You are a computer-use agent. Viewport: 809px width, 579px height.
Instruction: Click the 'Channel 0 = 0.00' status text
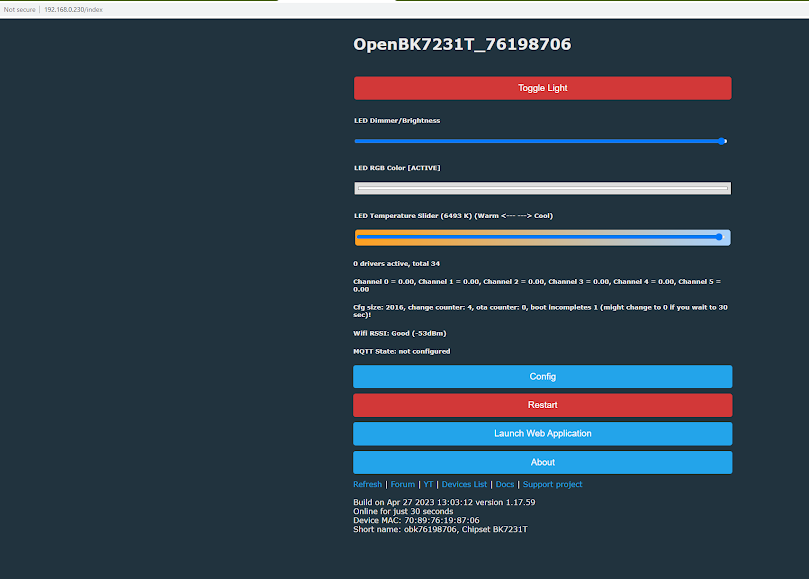537,285
